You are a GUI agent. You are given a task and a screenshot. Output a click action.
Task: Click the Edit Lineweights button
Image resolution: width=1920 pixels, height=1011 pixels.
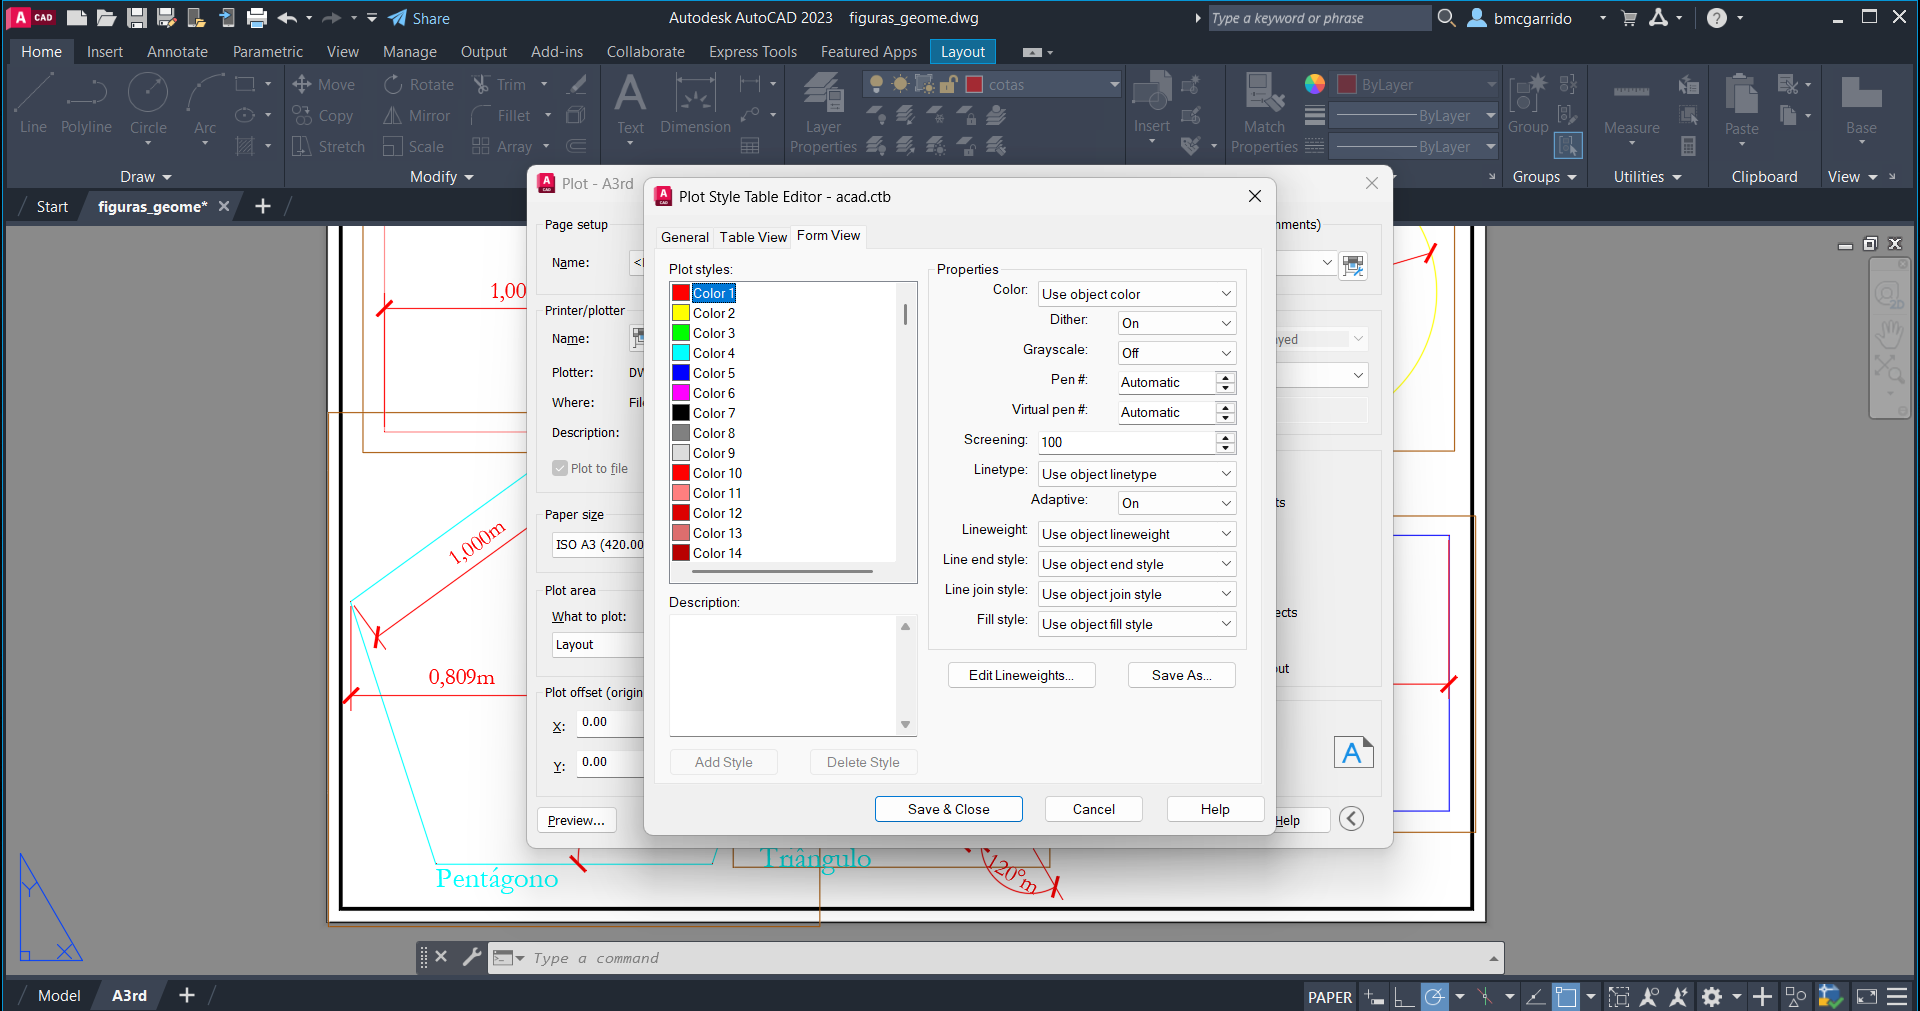click(x=1021, y=675)
